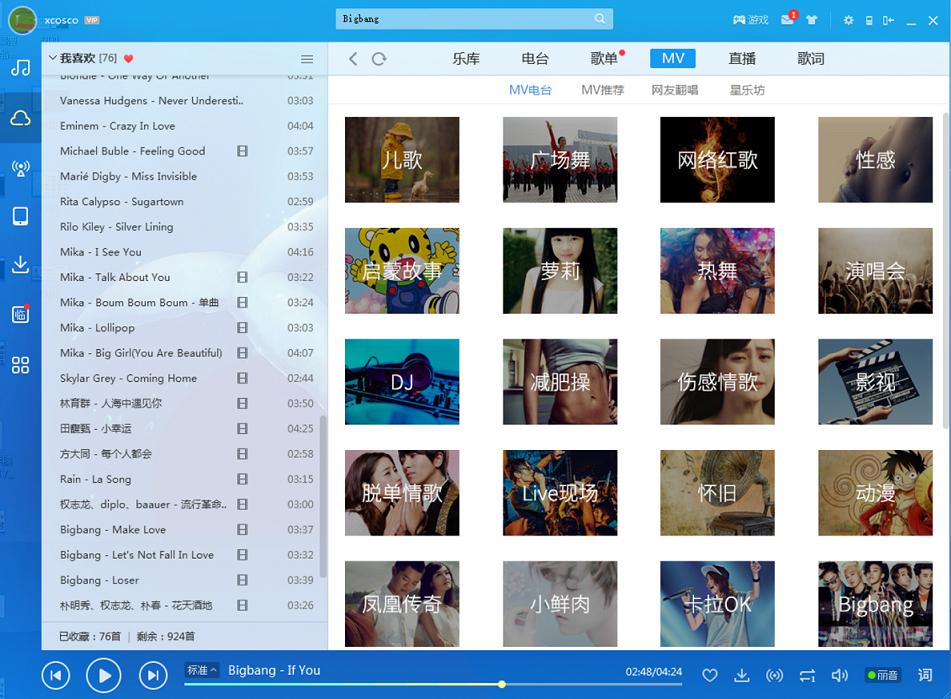Open the 标准 audio quality dropdown

(x=201, y=670)
